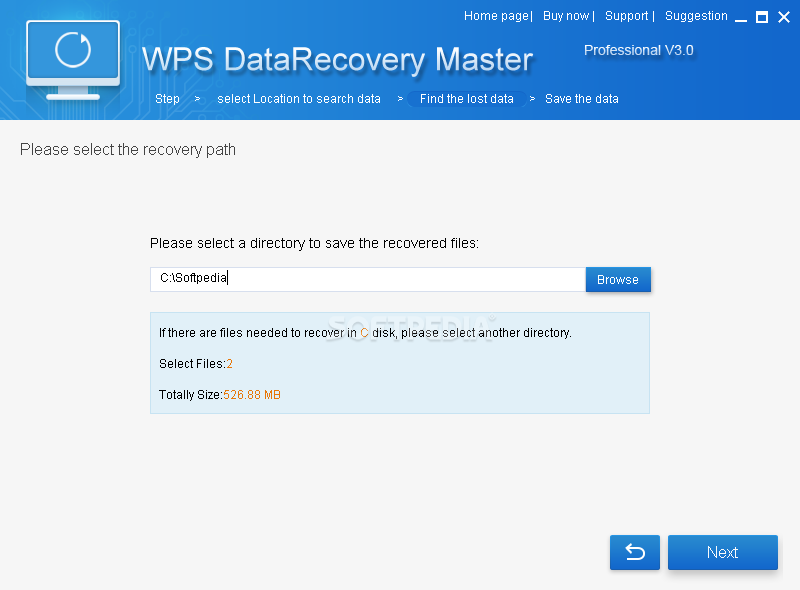Minimize the DataRecovery Master window
The height and width of the screenshot is (590, 800).
(x=741, y=18)
